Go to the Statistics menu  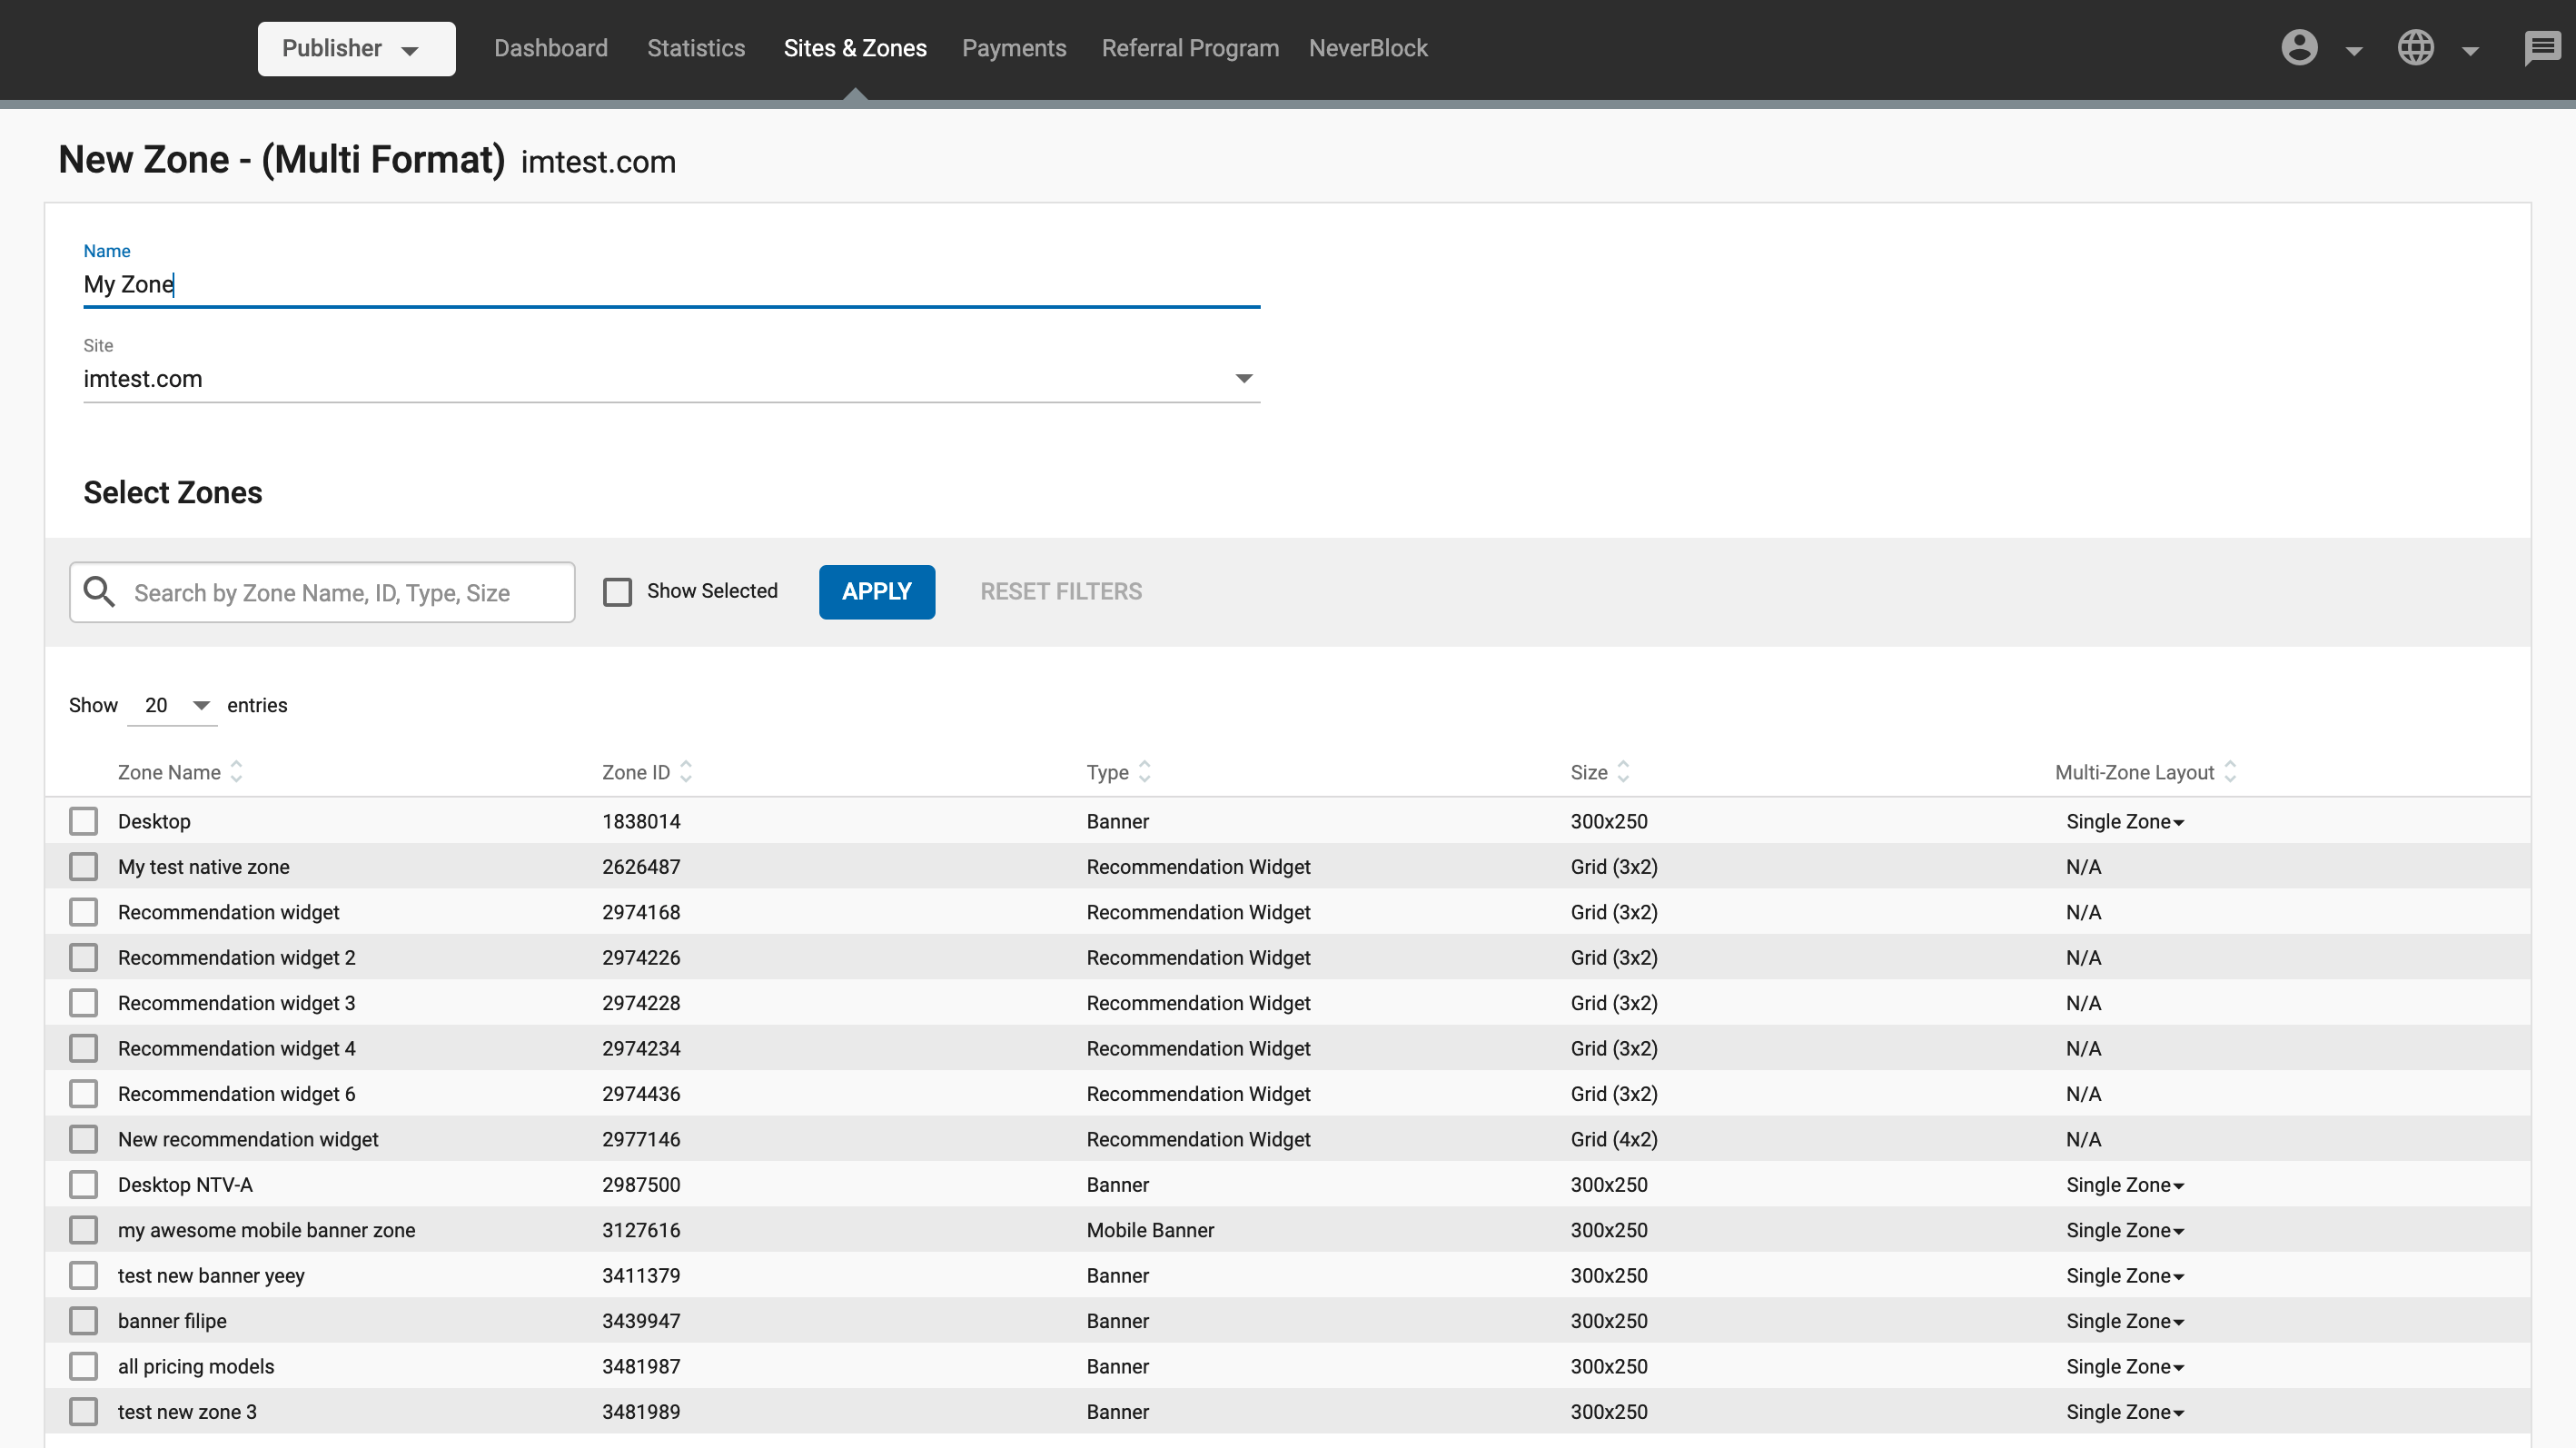click(x=695, y=48)
